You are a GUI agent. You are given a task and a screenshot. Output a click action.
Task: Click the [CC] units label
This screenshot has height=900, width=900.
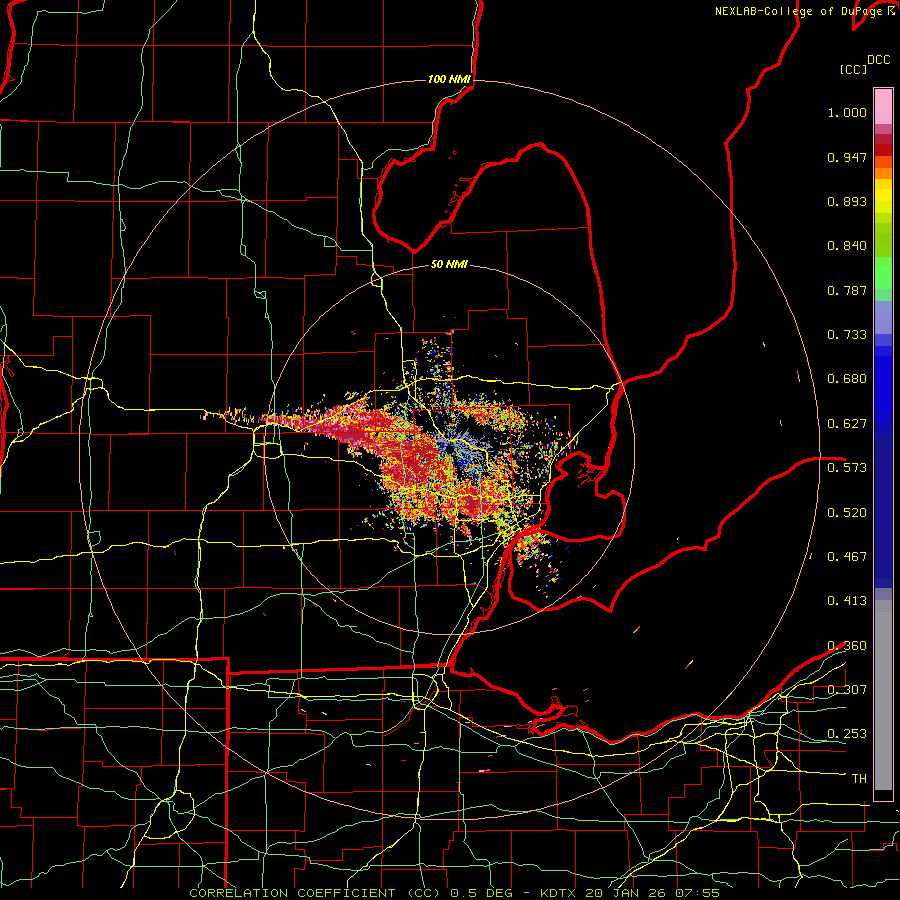pos(853,69)
